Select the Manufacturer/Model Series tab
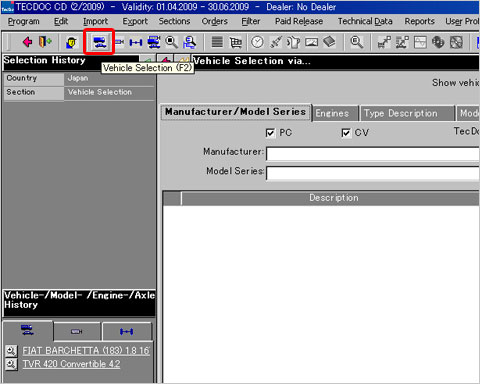 click(236, 112)
